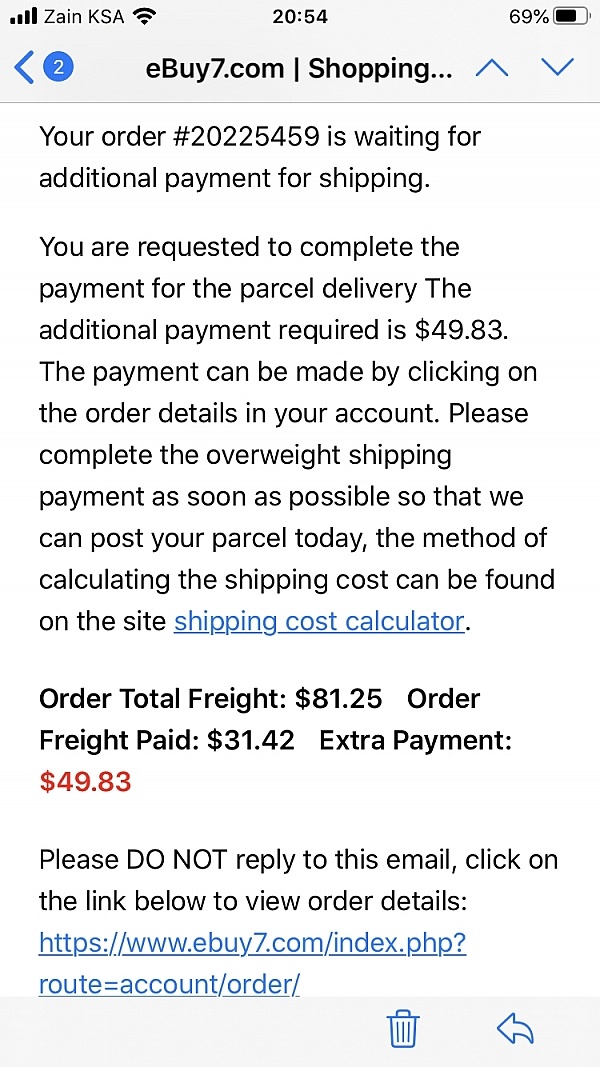Tap the 69% battery percentage
600x1067 pixels.
528,17
